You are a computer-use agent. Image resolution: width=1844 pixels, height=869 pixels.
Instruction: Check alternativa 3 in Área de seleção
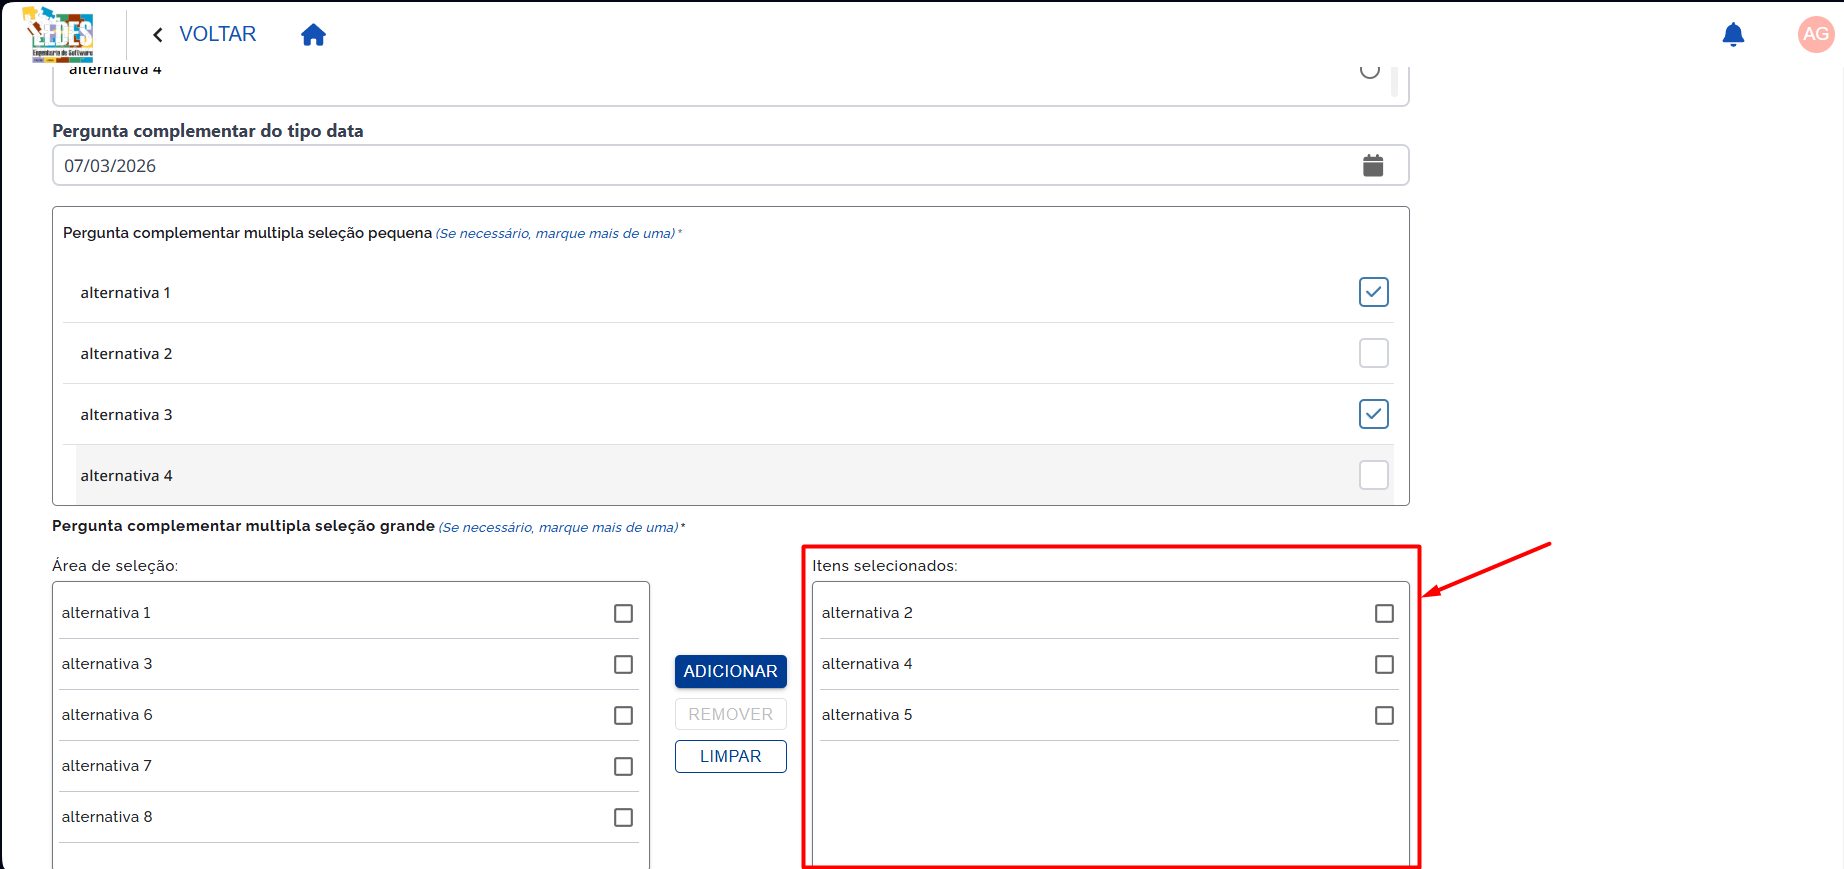(x=623, y=664)
